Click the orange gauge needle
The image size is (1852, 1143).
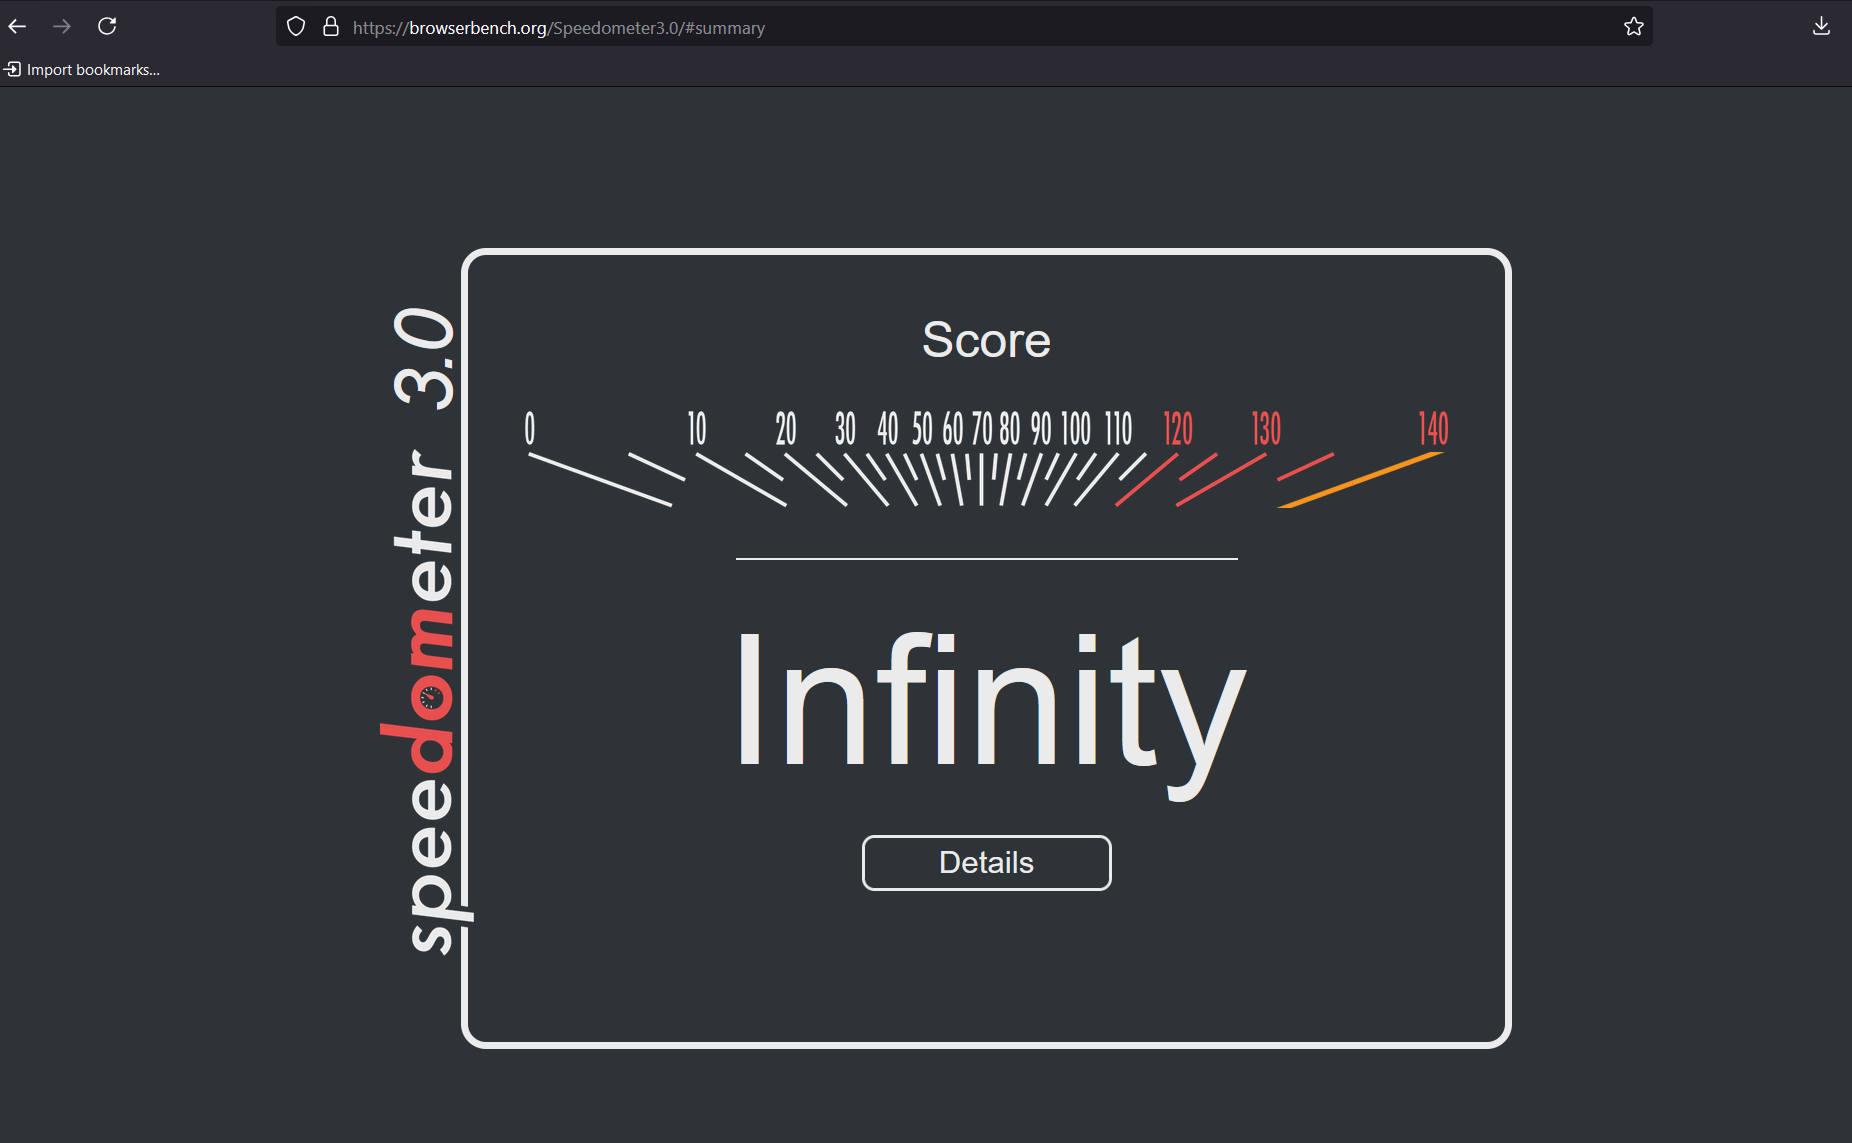pyautogui.click(x=1360, y=480)
